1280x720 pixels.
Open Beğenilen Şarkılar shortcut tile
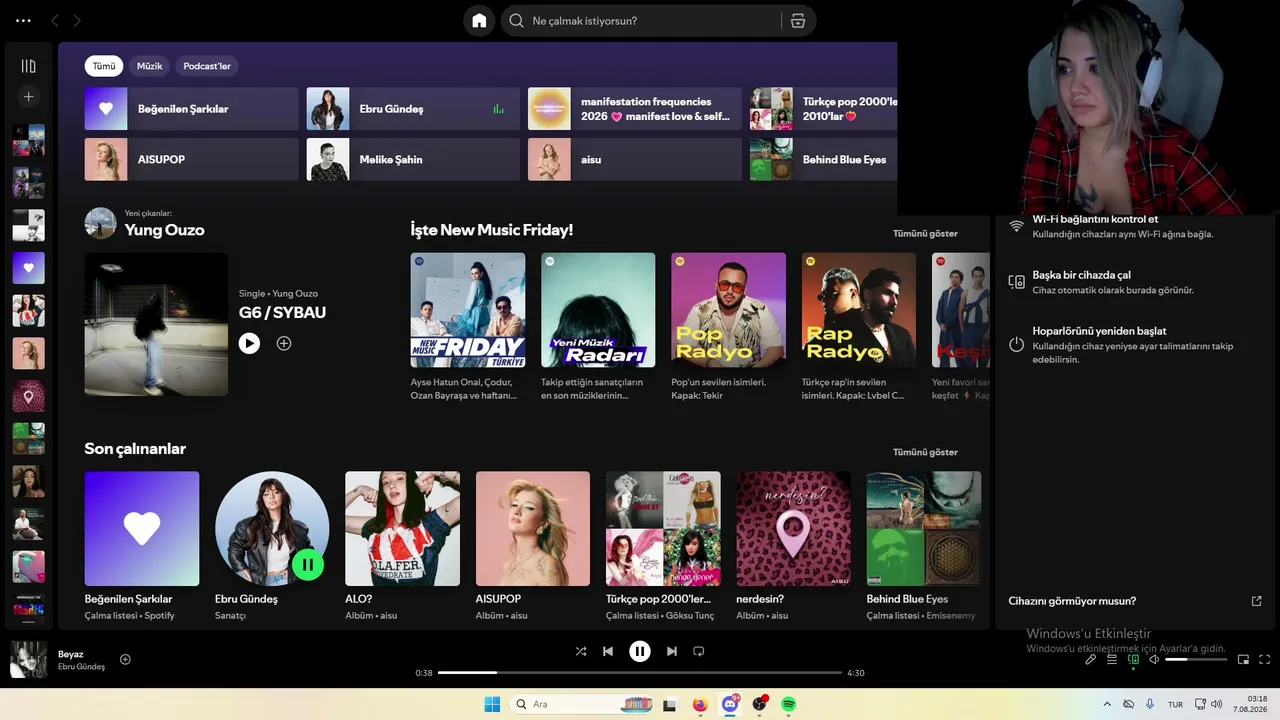click(x=191, y=109)
